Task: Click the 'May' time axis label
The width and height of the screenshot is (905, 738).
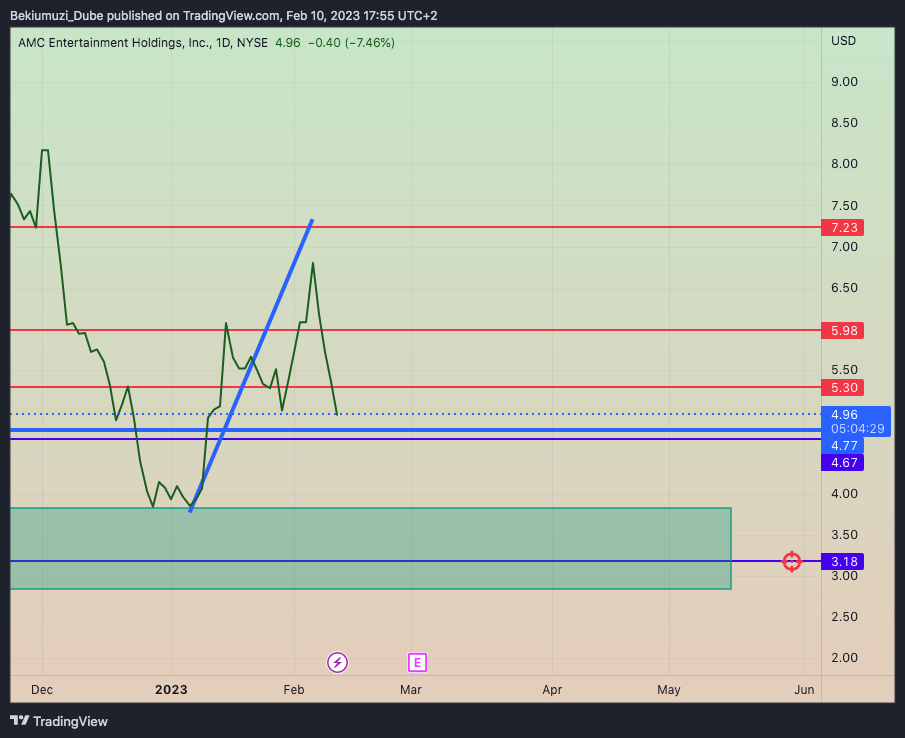Action: point(669,690)
